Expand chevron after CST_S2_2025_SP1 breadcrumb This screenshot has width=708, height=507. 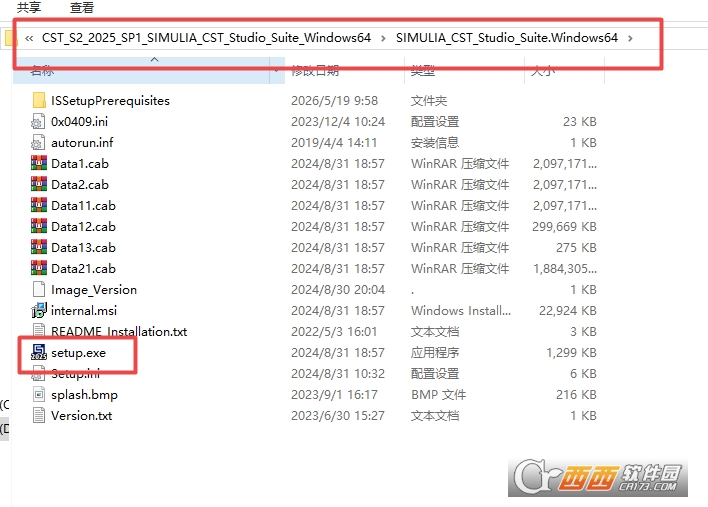[x=383, y=38]
